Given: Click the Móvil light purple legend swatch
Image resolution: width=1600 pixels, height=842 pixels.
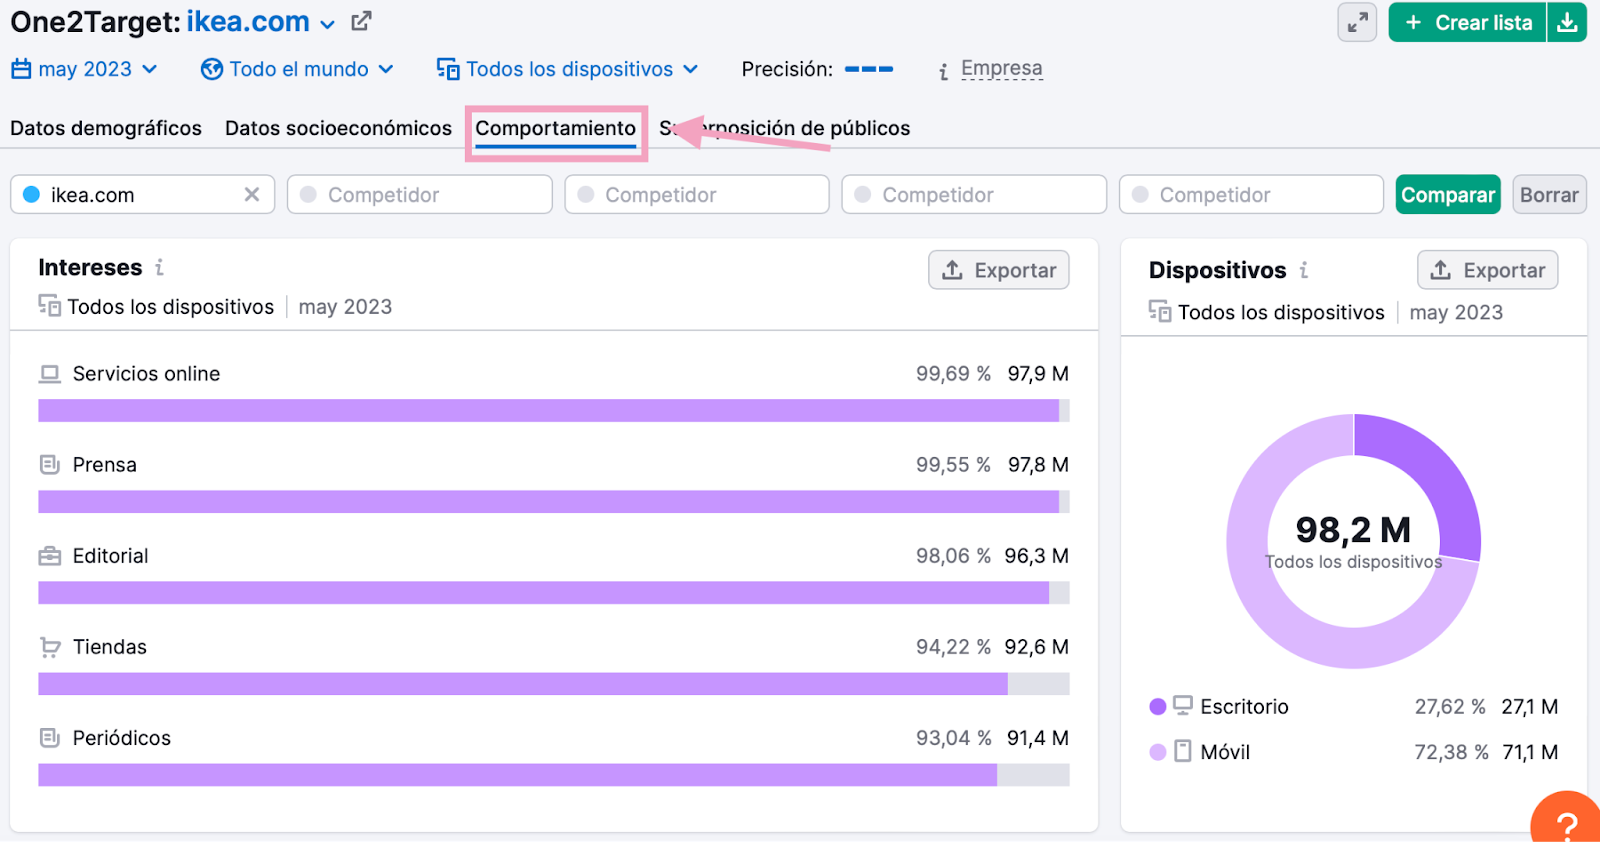Looking at the screenshot, I should click(1158, 752).
